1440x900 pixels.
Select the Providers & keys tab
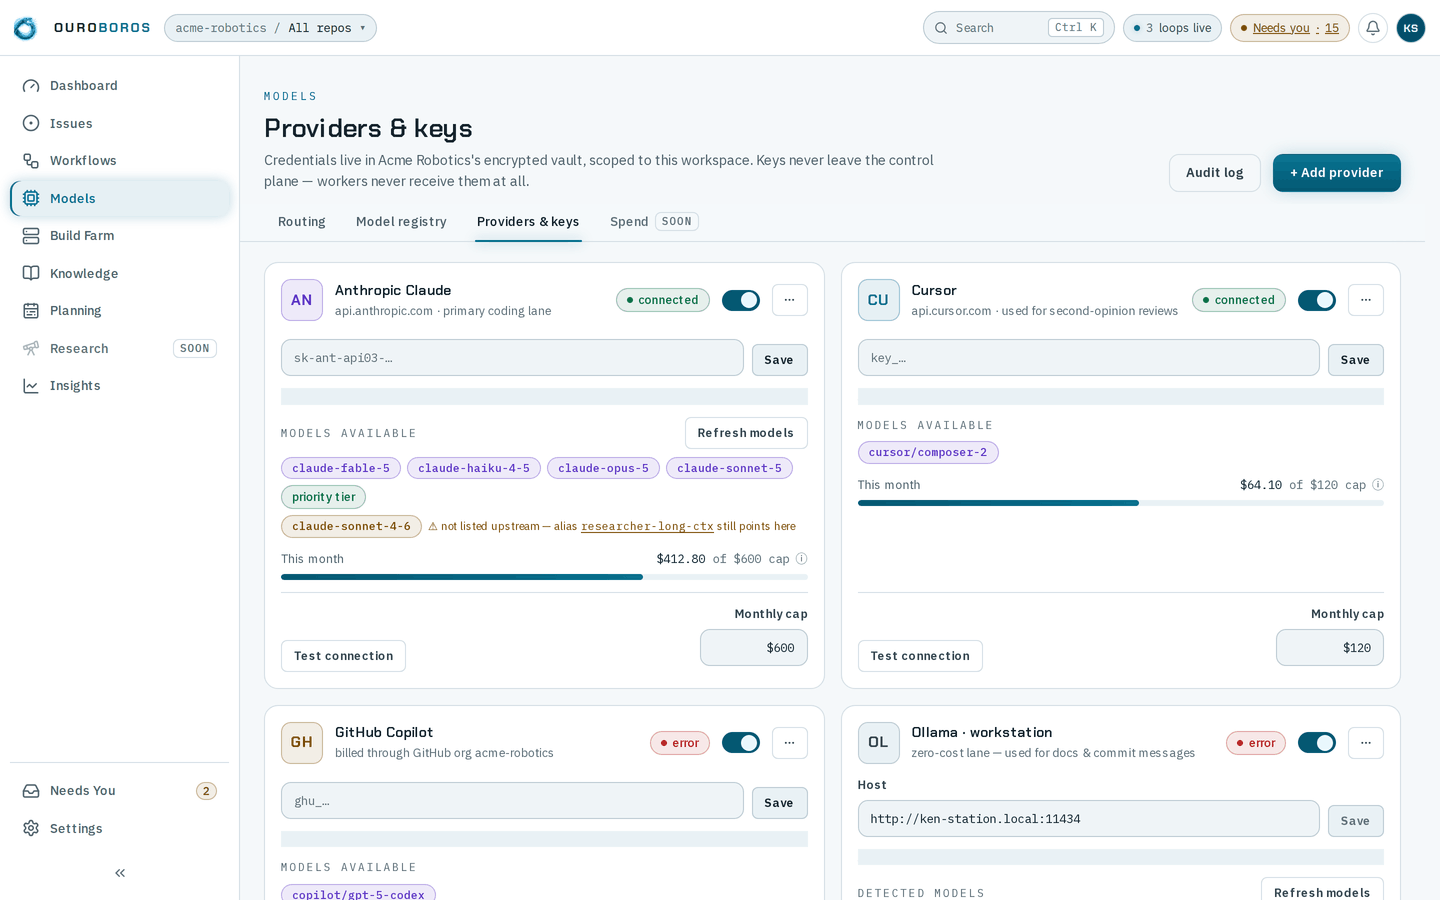point(528,222)
